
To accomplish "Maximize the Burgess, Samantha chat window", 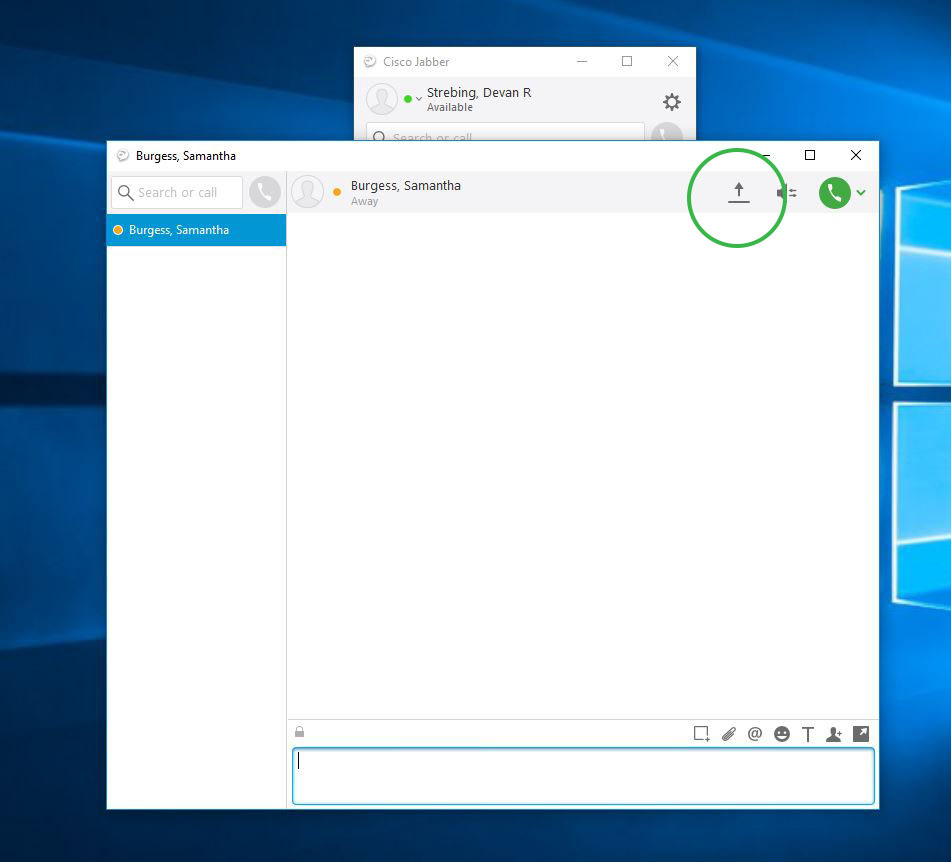I will coord(810,155).
